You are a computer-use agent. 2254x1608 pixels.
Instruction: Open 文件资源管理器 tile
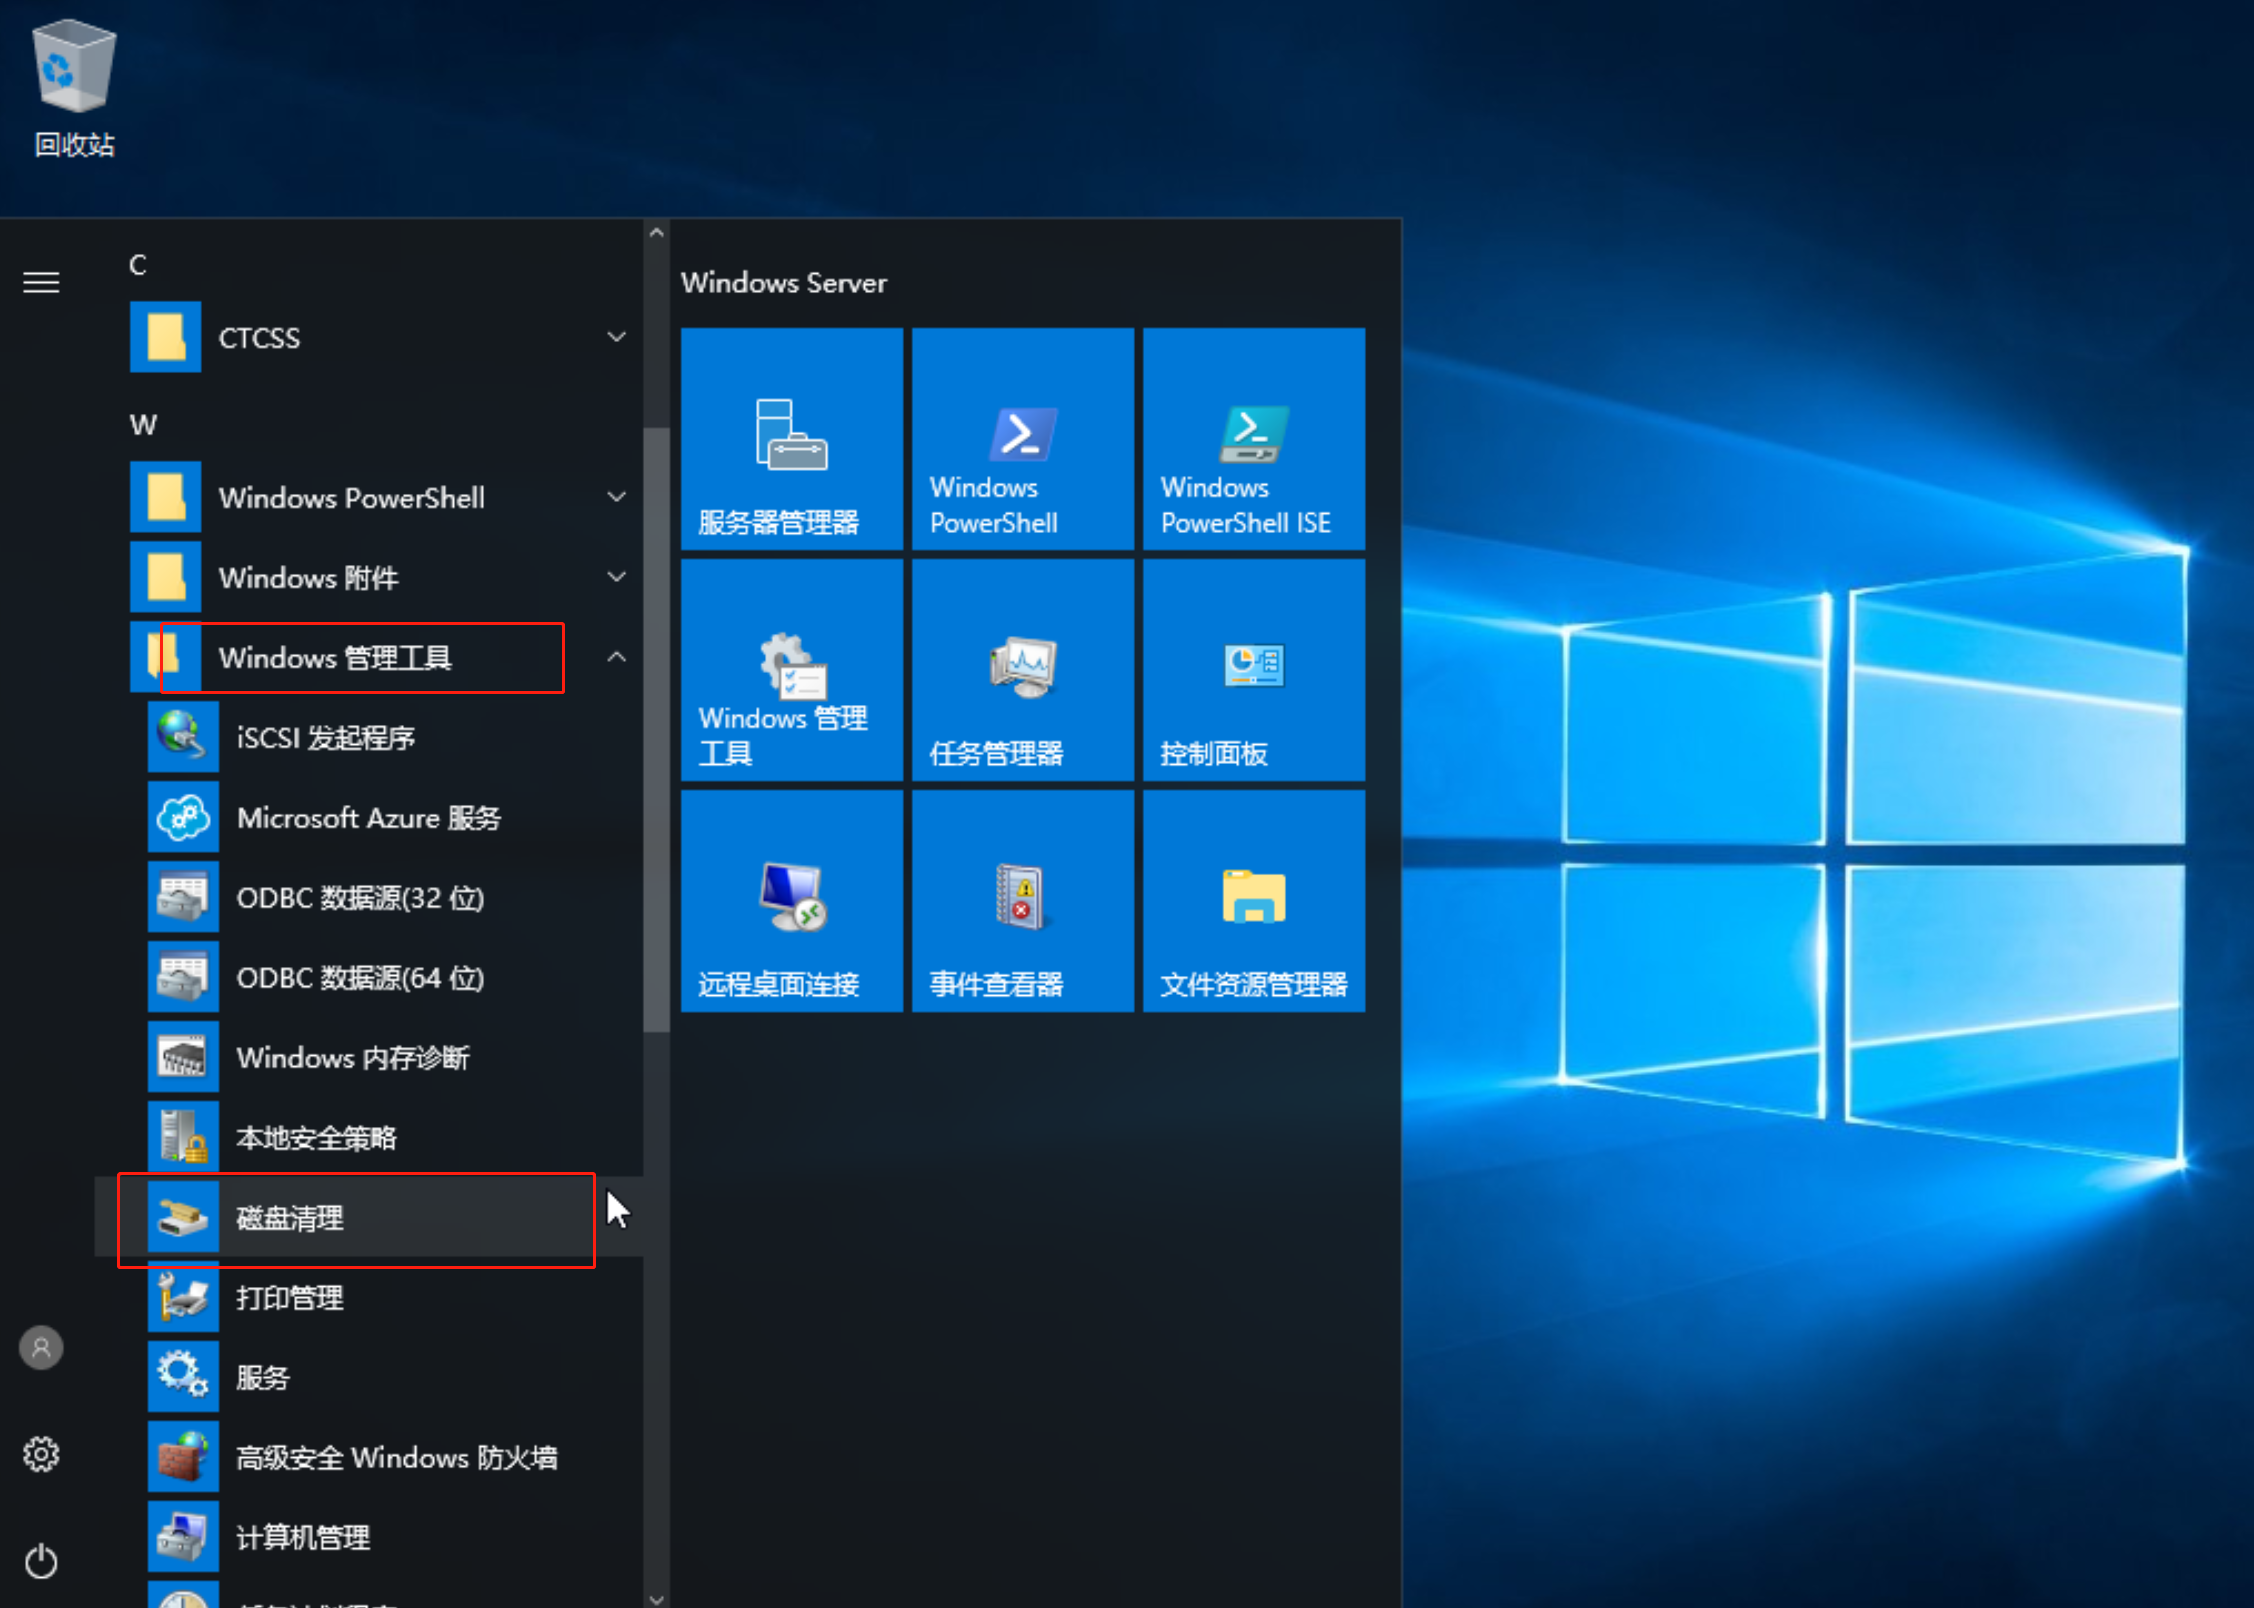click(x=1254, y=901)
